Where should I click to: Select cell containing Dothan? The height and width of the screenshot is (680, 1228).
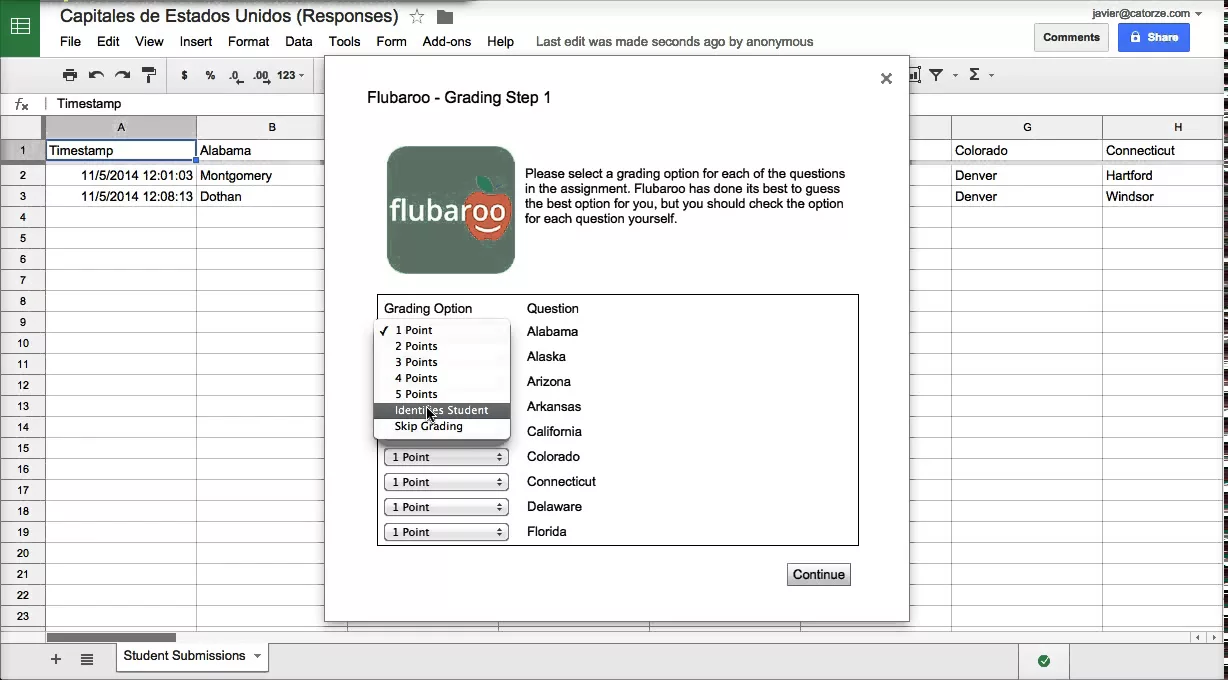[x=260, y=196]
